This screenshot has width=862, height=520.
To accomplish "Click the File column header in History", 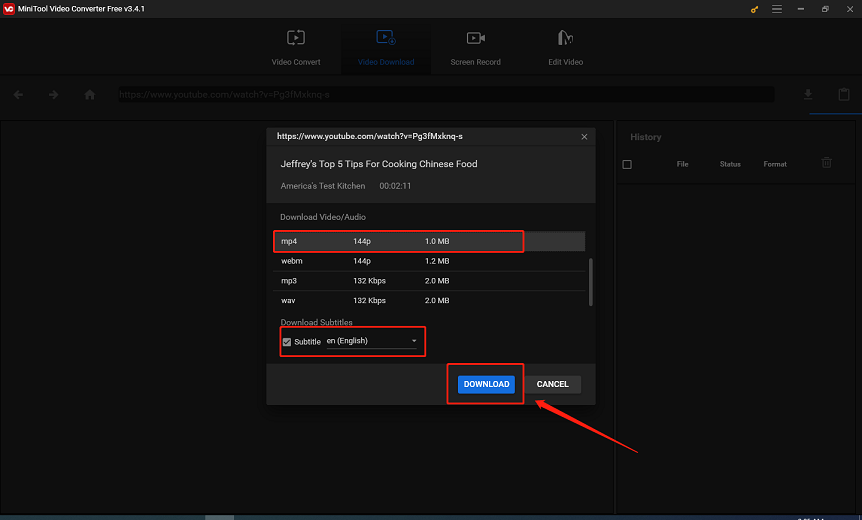I will click(x=682, y=164).
